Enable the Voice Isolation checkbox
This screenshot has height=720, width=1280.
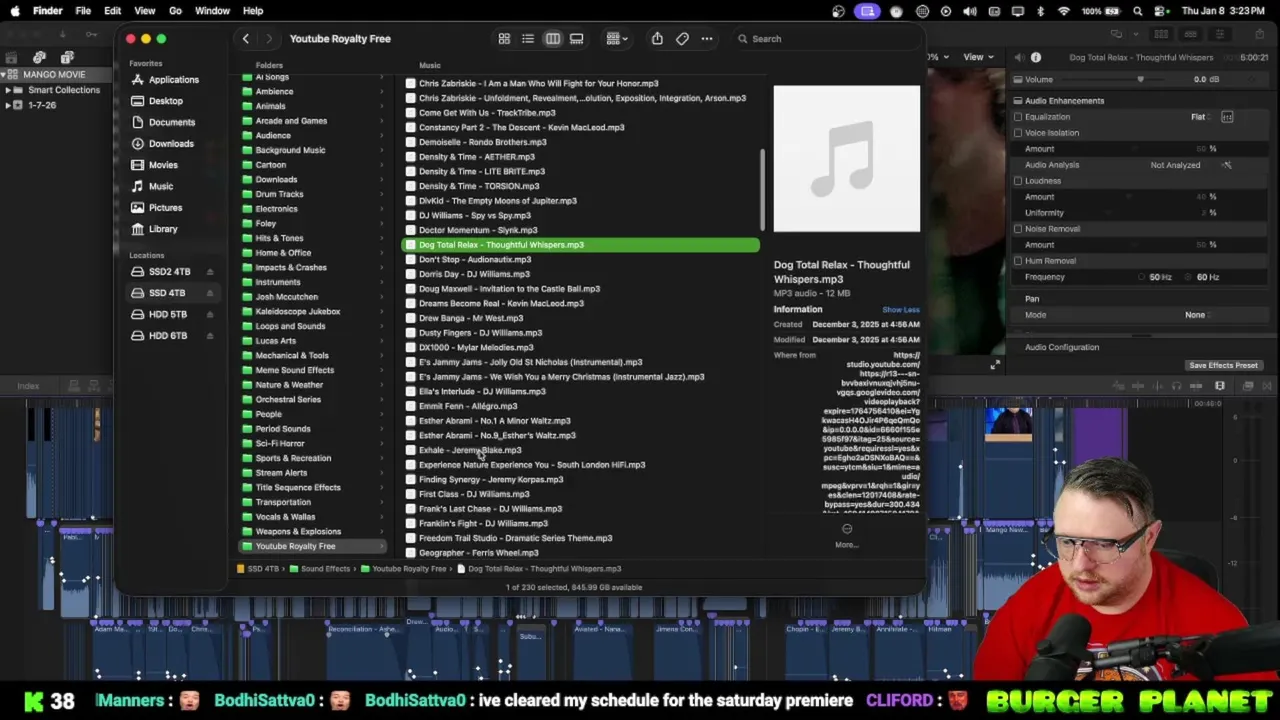pyautogui.click(x=1018, y=133)
